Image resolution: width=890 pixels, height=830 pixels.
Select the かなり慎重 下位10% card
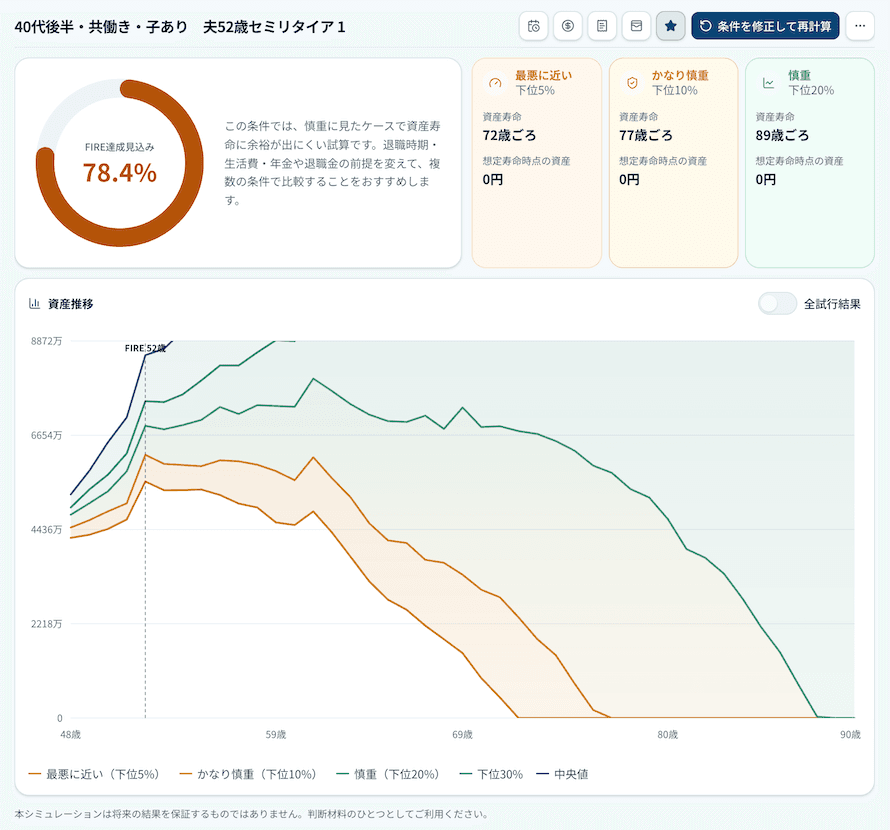tap(673, 162)
